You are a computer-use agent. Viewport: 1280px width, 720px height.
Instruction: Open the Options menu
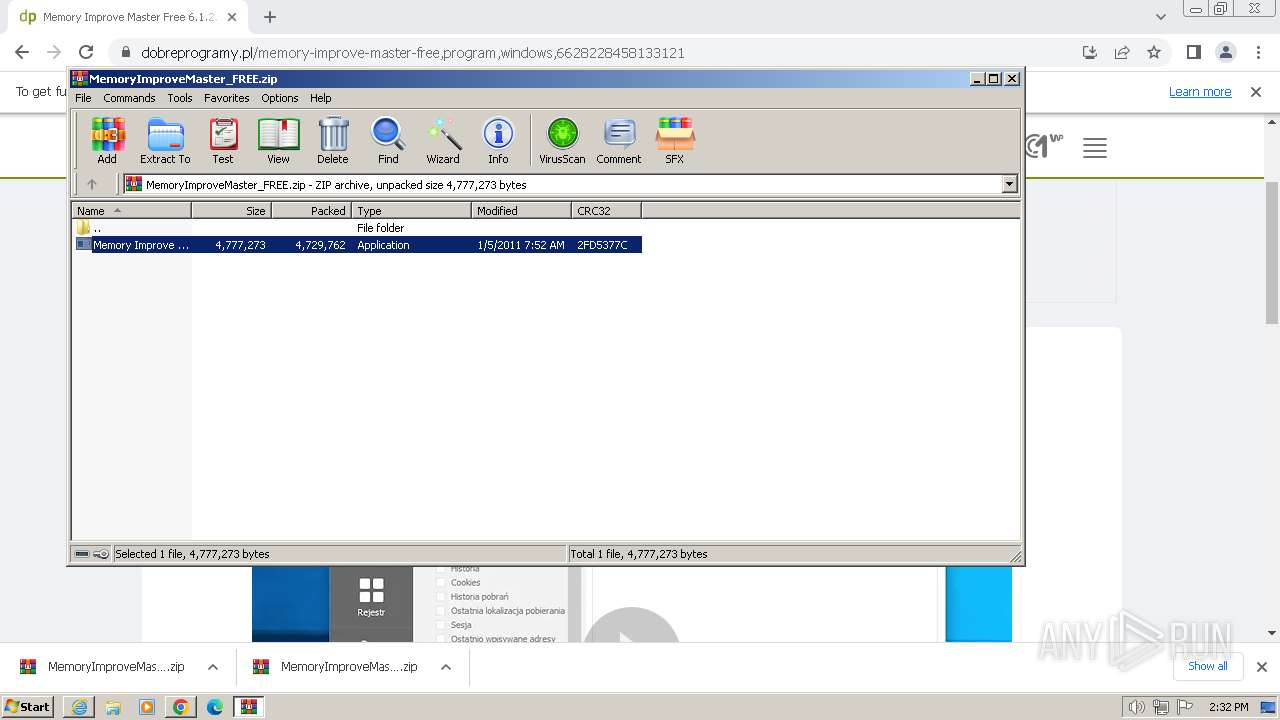280,98
